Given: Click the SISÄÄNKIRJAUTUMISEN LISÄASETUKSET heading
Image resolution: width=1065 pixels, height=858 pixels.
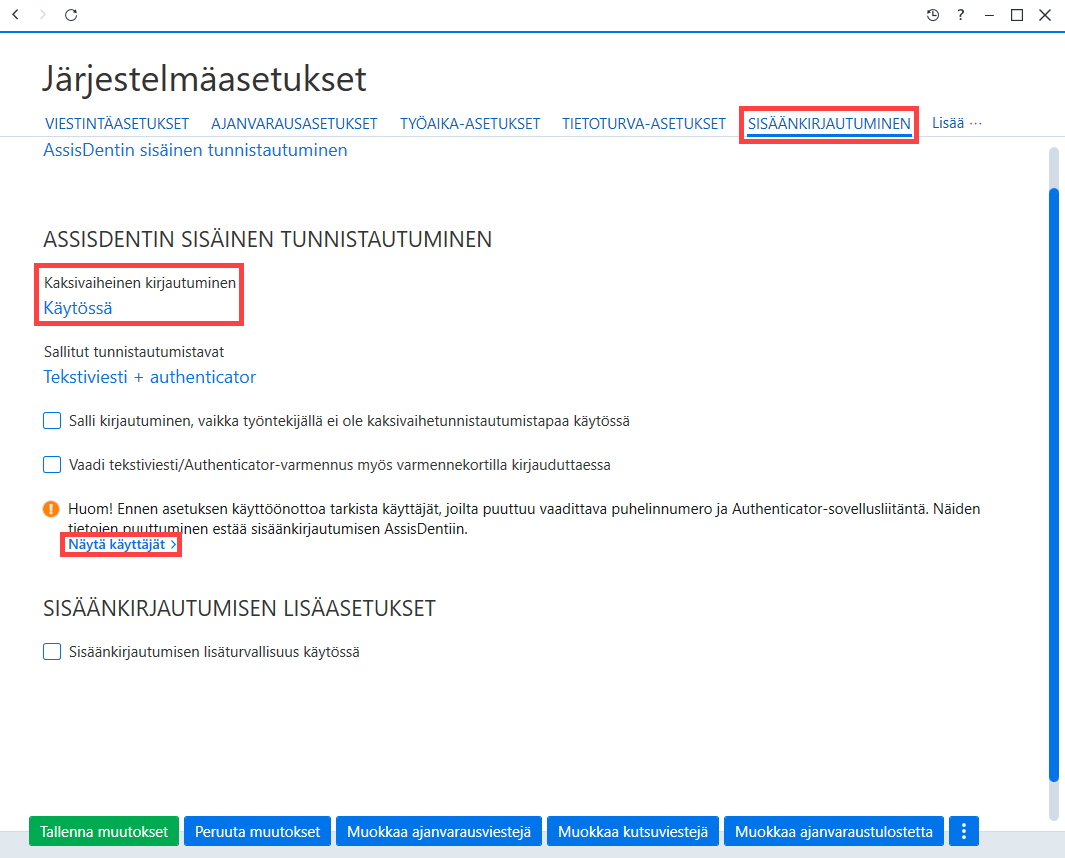Looking at the screenshot, I should tap(239, 608).
